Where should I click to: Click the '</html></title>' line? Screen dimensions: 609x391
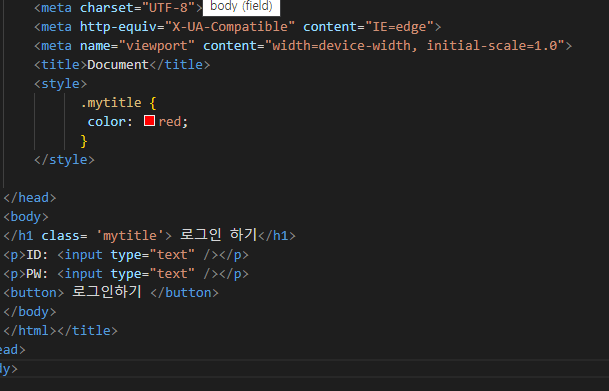tap(61, 331)
